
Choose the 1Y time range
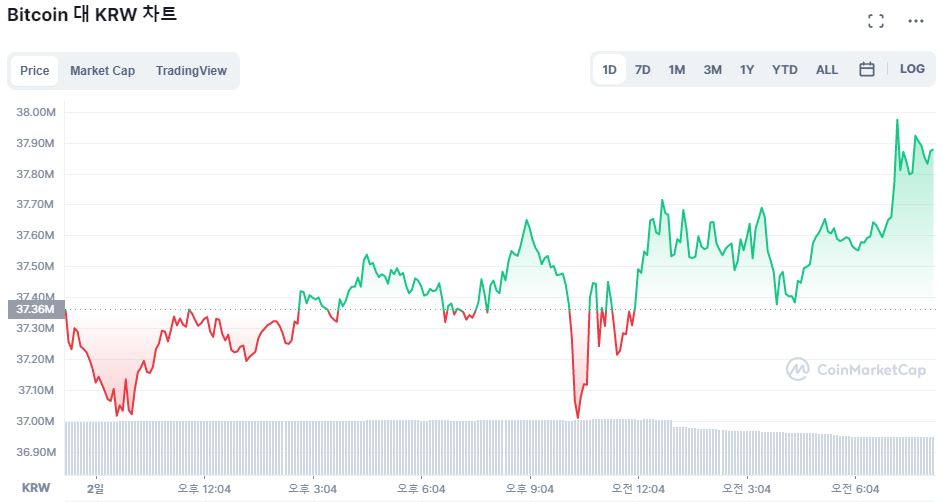pyautogui.click(x=747, y=70)
